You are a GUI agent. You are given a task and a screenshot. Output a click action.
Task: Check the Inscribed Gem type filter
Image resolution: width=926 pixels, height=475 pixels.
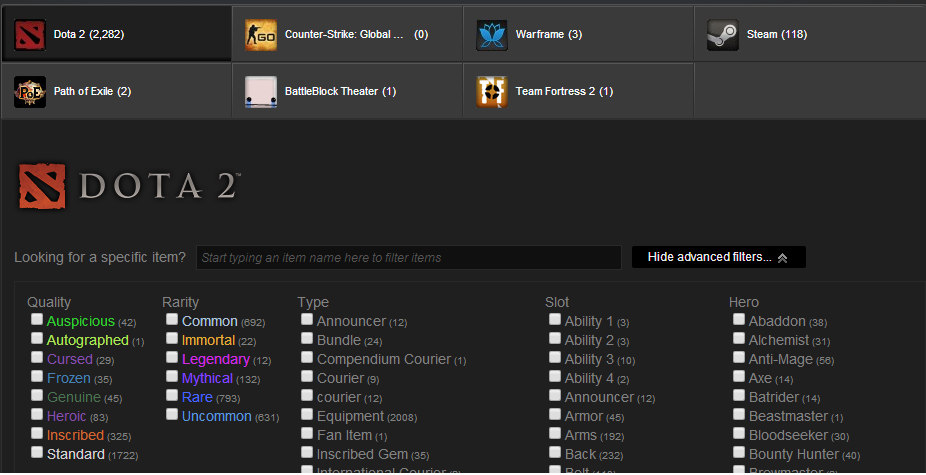(x=307, y=453)
